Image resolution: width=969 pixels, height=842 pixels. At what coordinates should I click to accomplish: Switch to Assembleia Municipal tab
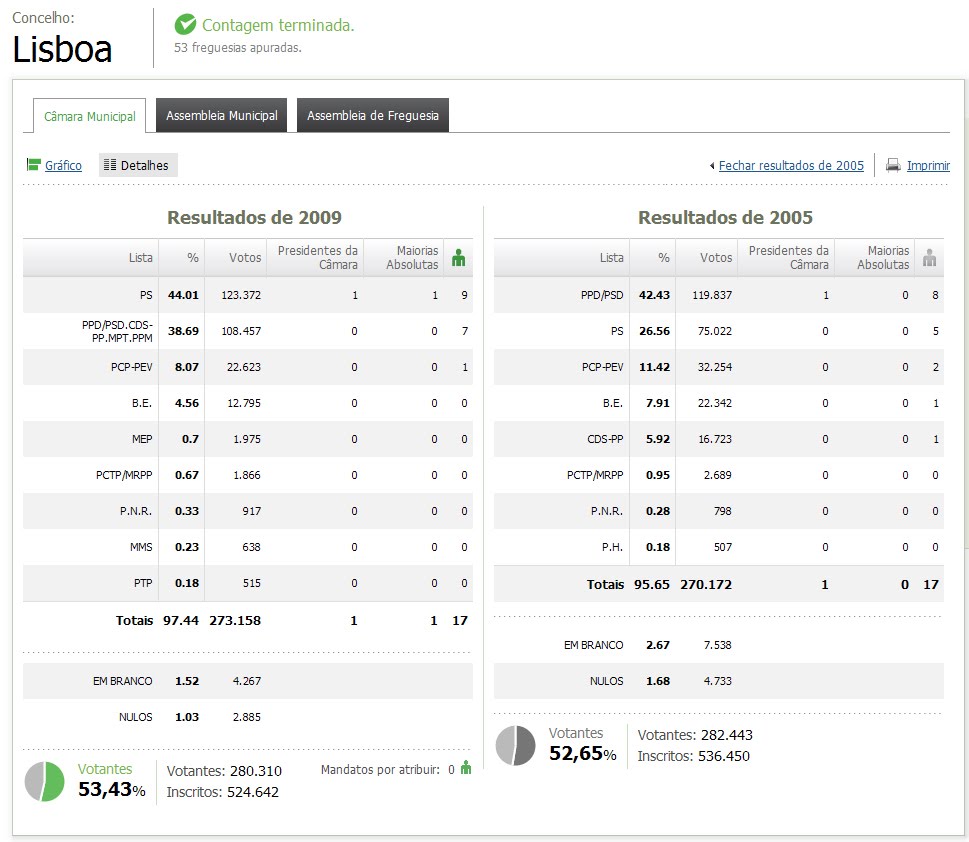[222, 116]
